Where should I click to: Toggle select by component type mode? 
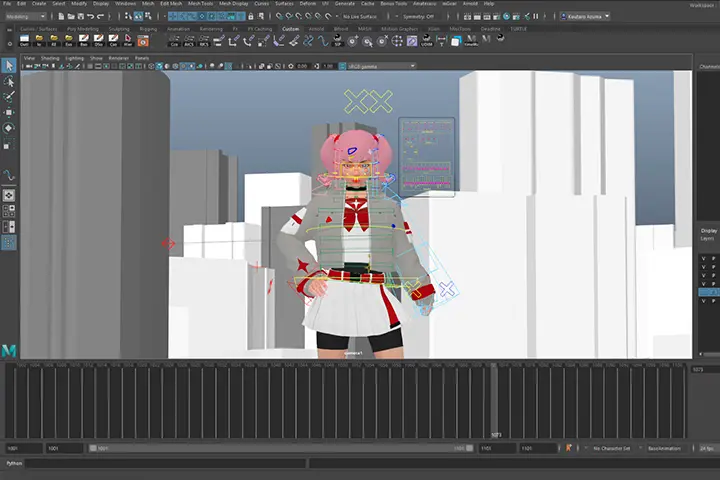(x=148, y=17)
